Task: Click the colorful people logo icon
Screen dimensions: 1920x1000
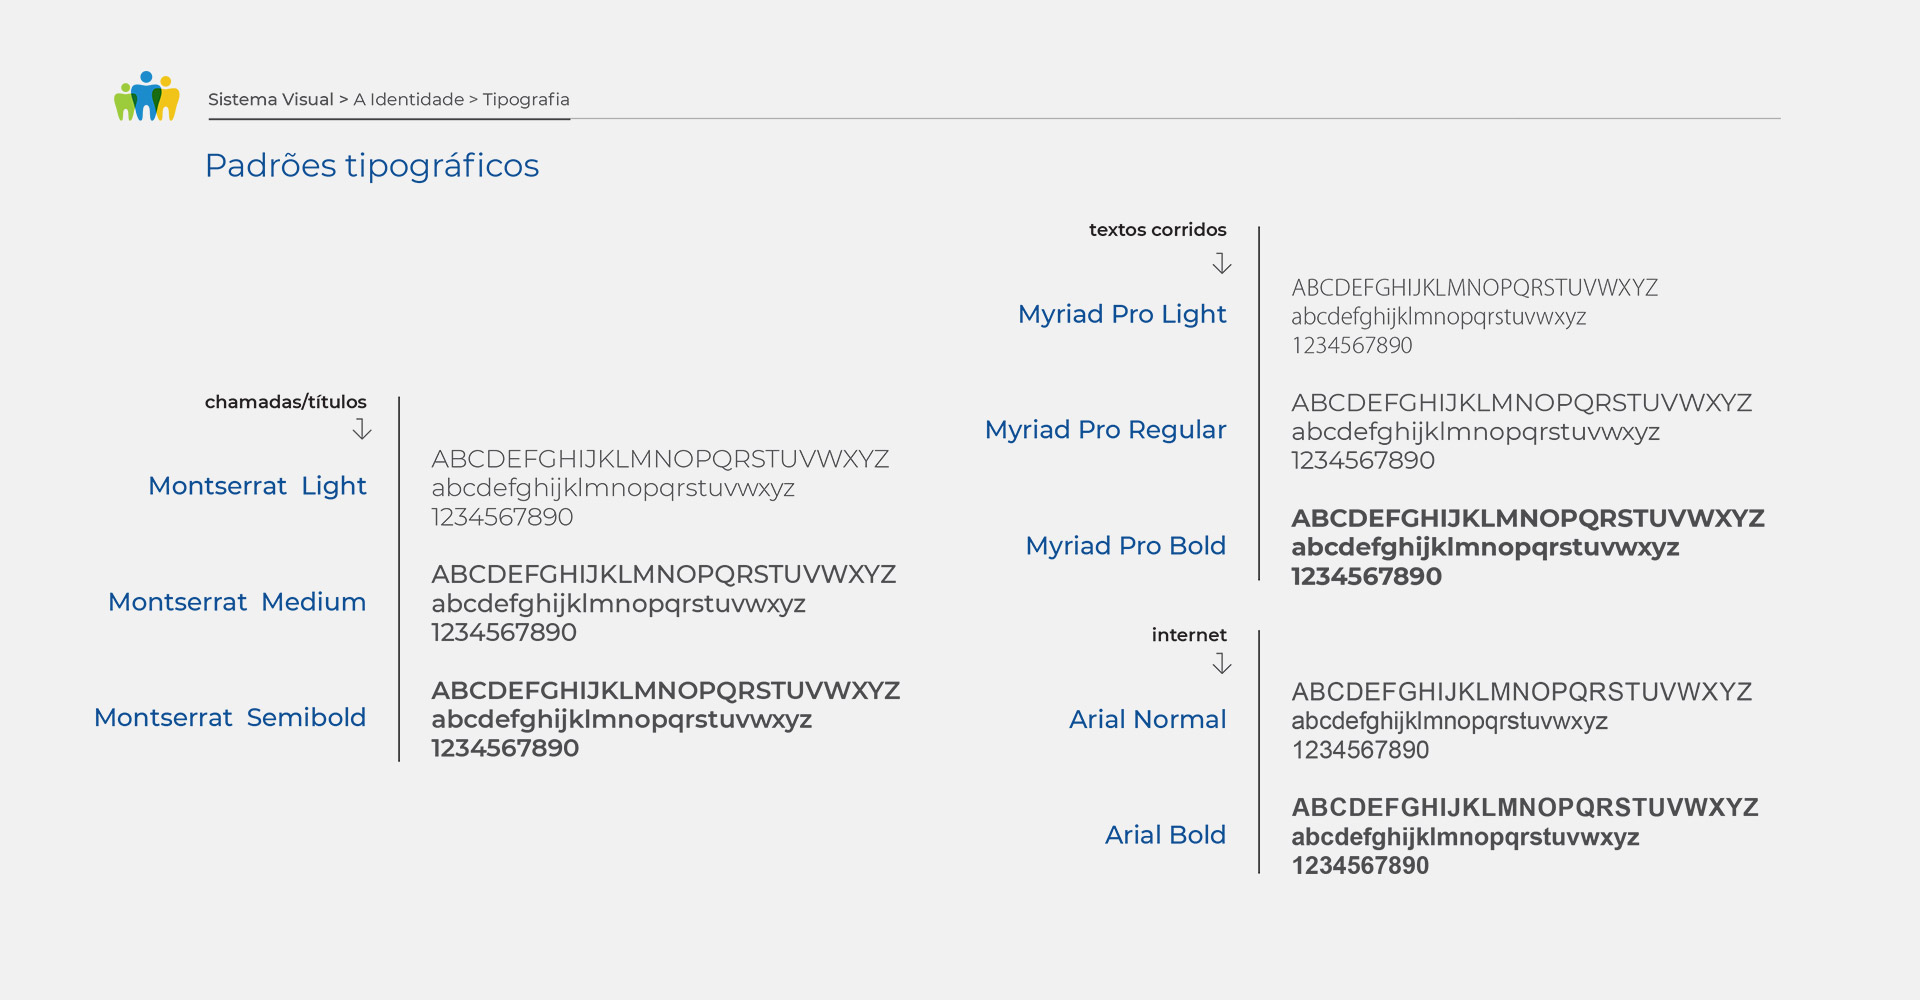Action: pos(147,97)
